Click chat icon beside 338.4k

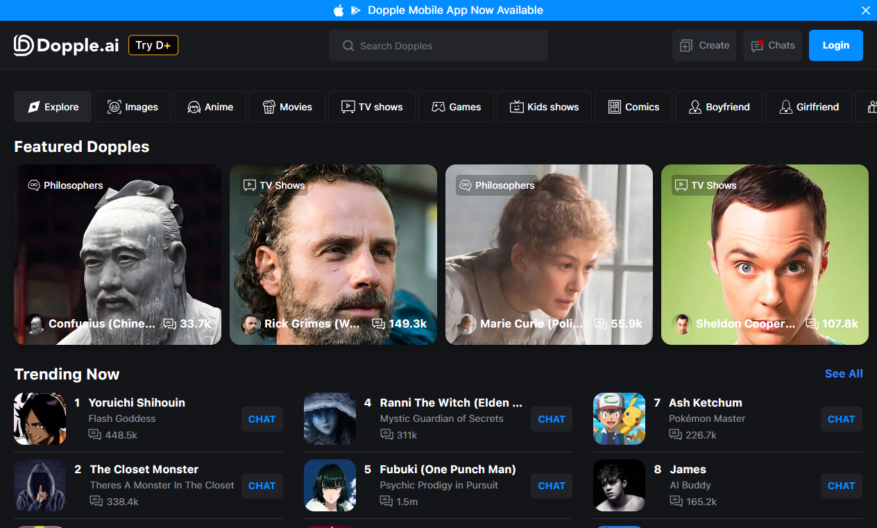click(96, 501)
